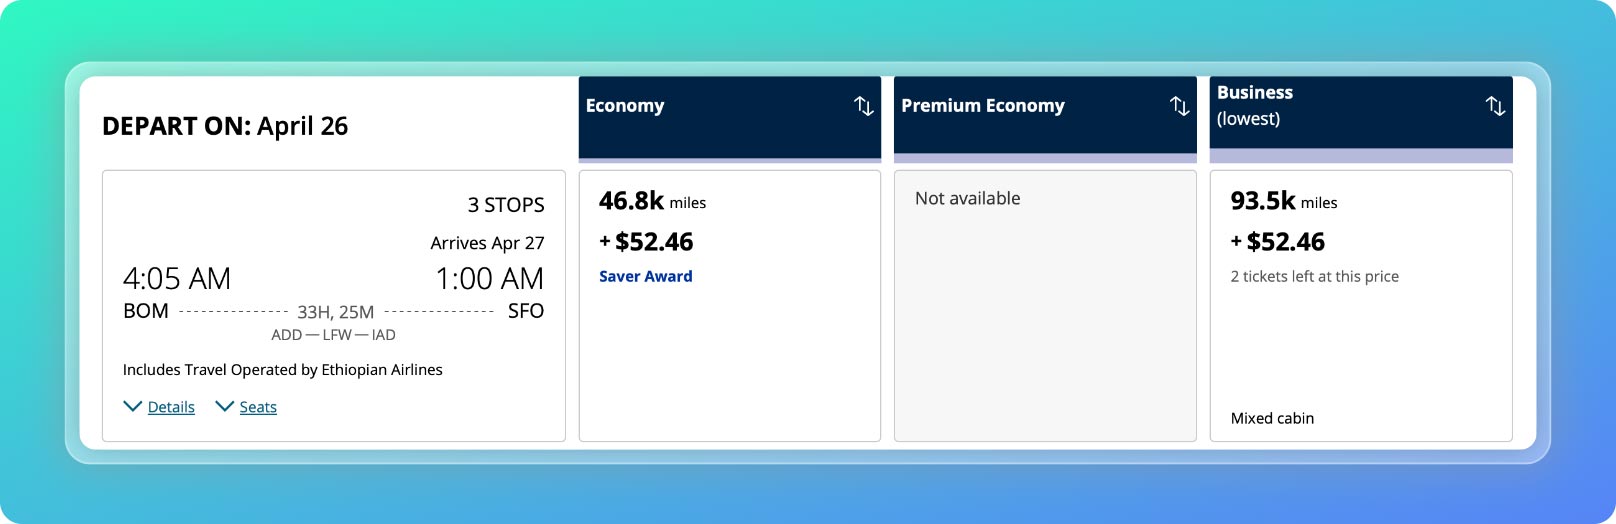Select the Premium Economy column header

1045,117
